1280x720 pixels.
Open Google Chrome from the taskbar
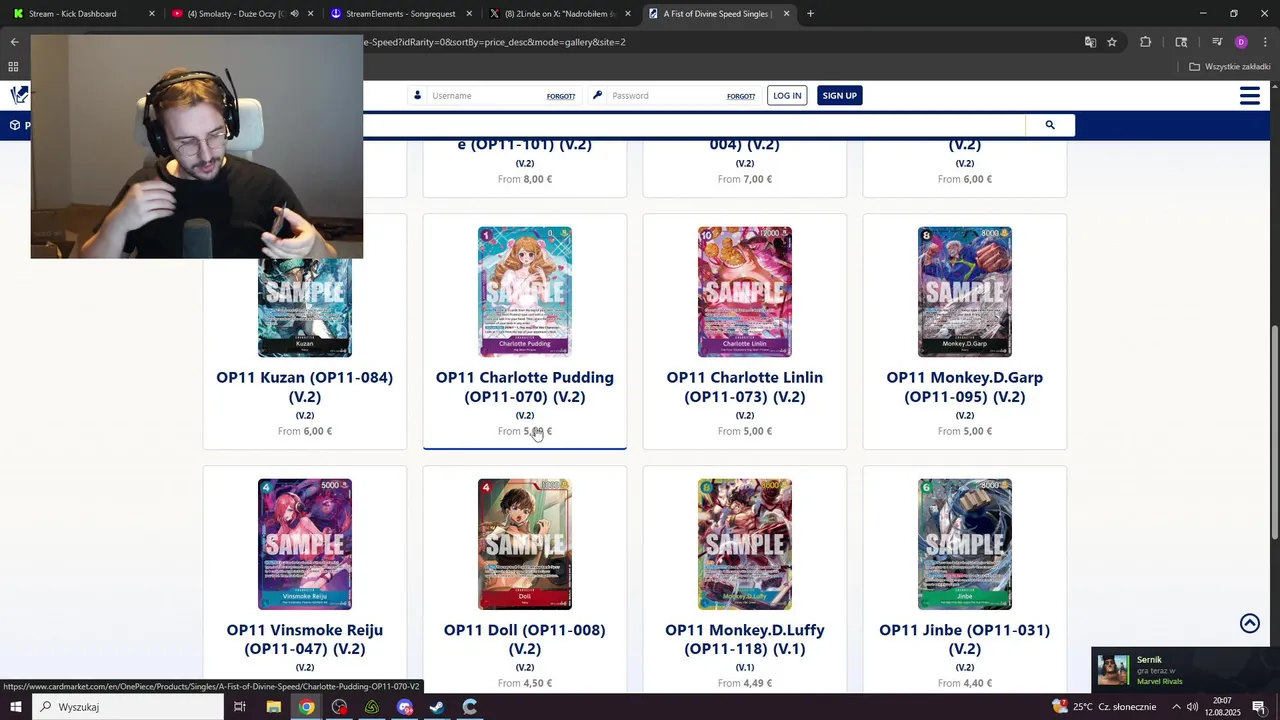point(306,707)
